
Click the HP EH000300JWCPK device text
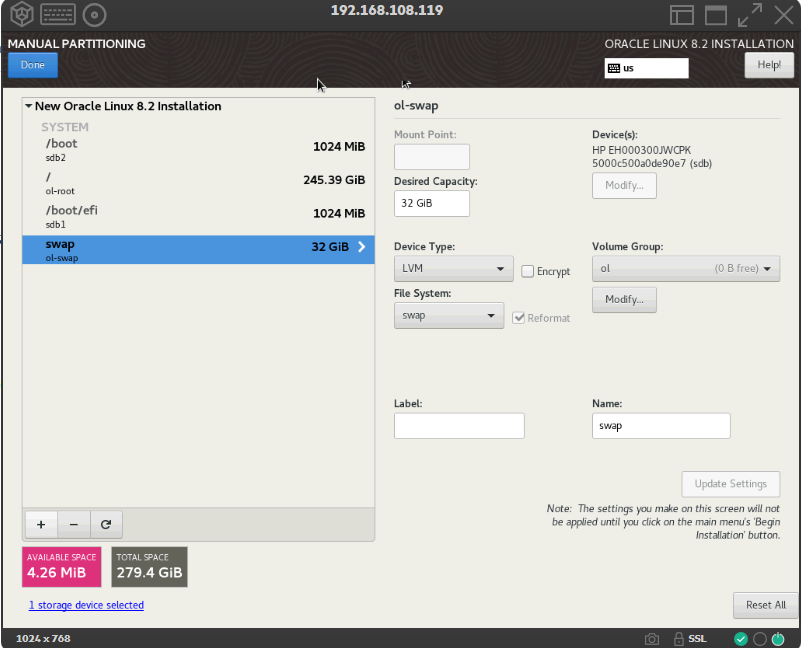[642, 150]
